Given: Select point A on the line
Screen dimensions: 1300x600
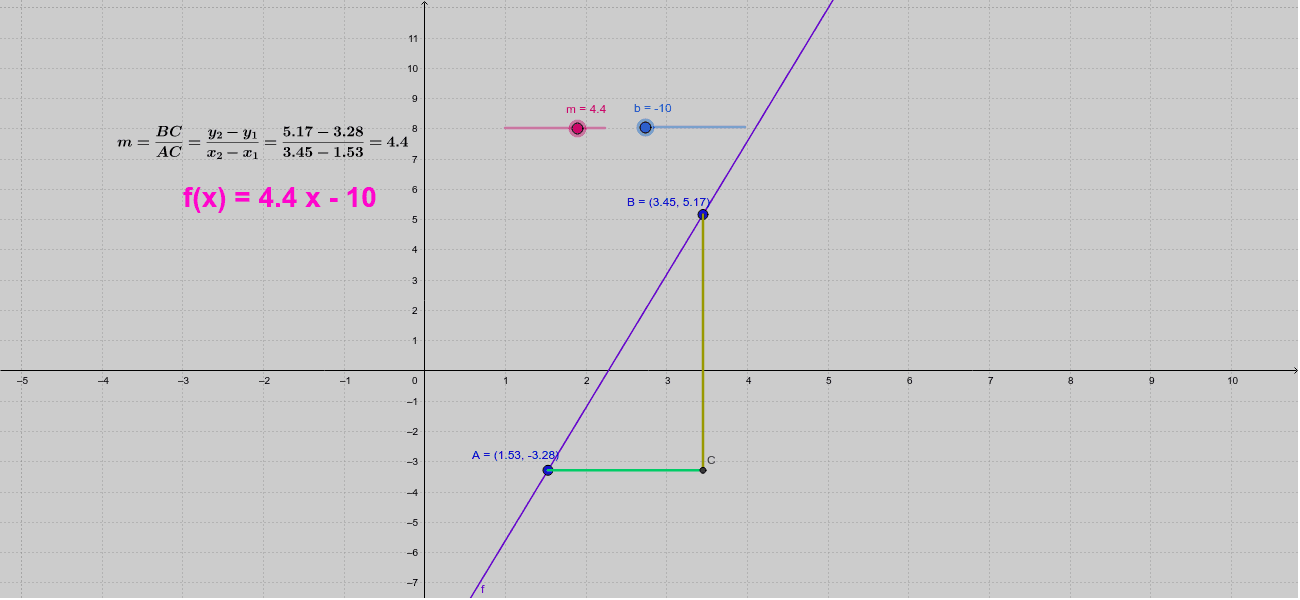Looking at the screenshot, I should [x=548, y=470].
